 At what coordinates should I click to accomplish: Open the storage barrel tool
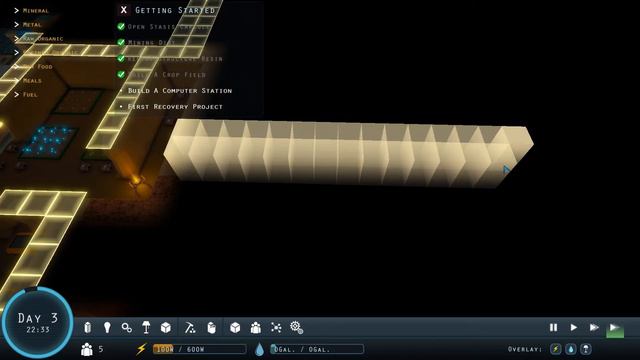tap(211, 328)
